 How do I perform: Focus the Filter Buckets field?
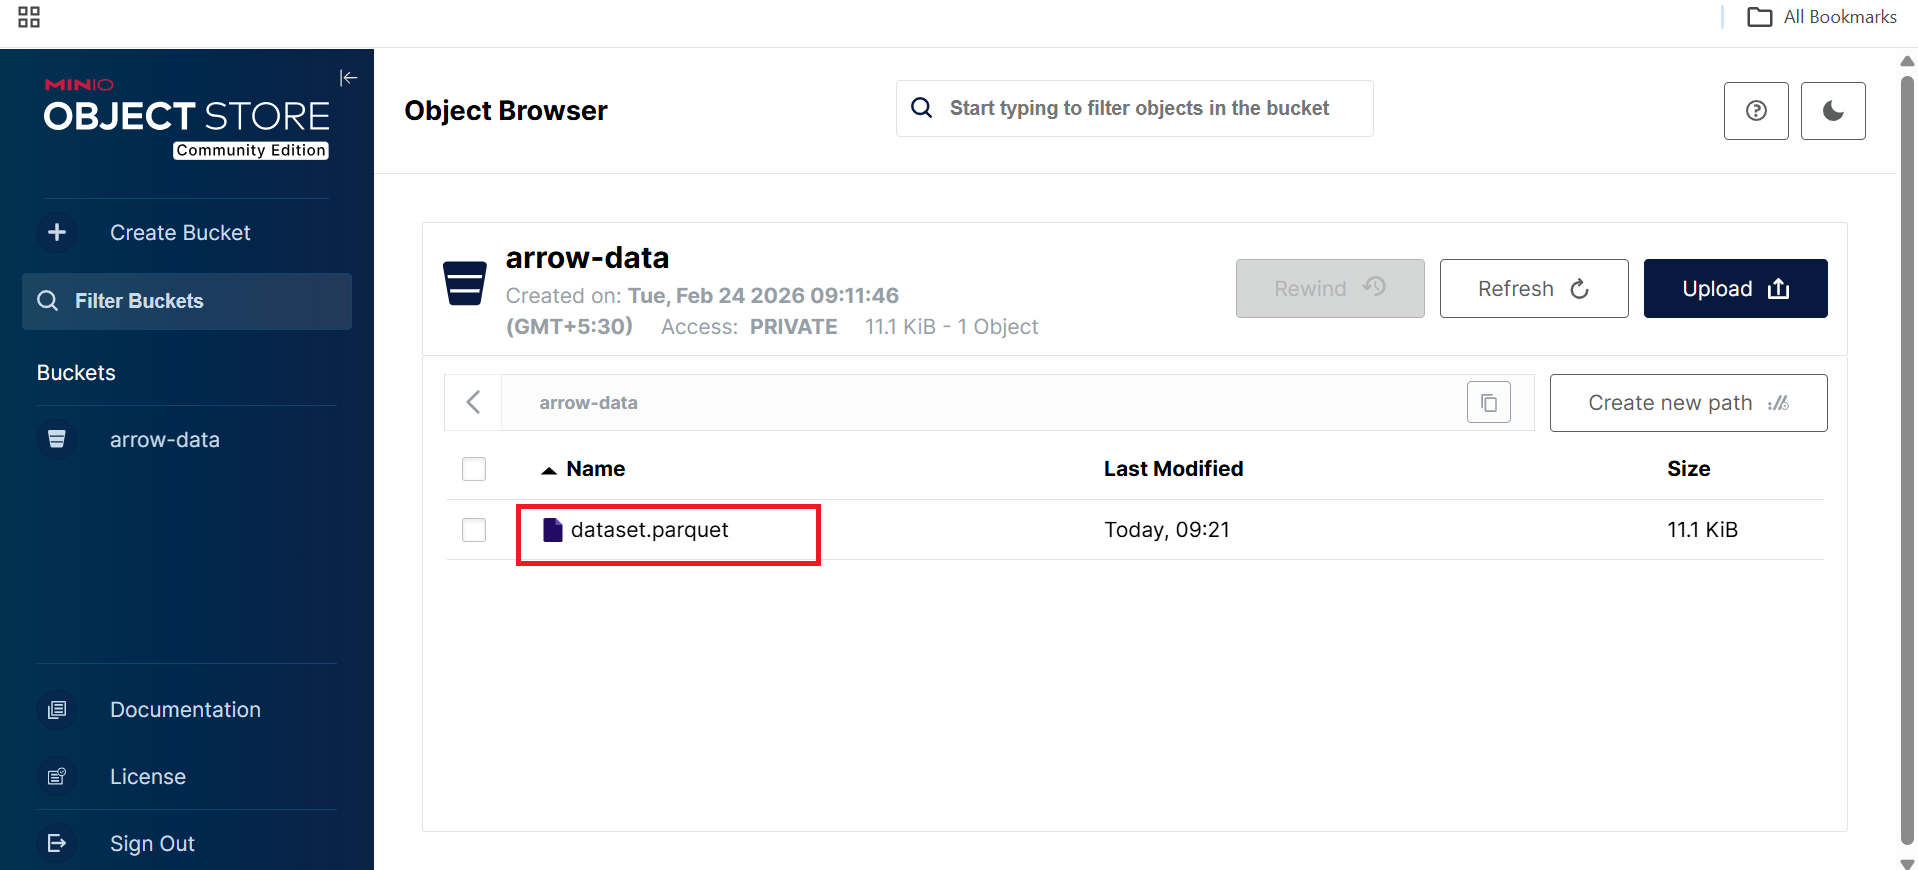click(x=187, y=301)
